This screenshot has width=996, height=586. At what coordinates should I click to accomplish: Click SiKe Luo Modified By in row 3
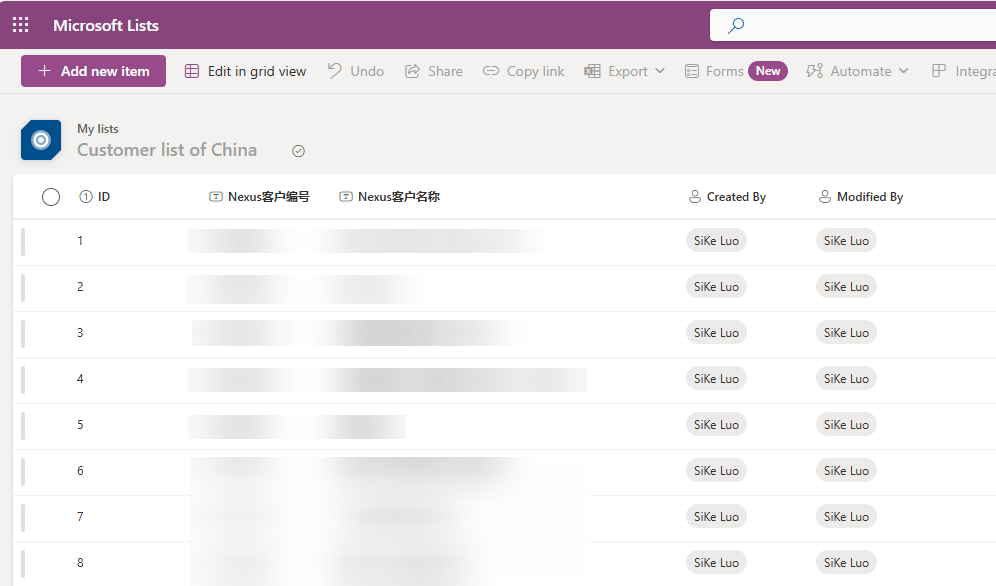point(847,333)
